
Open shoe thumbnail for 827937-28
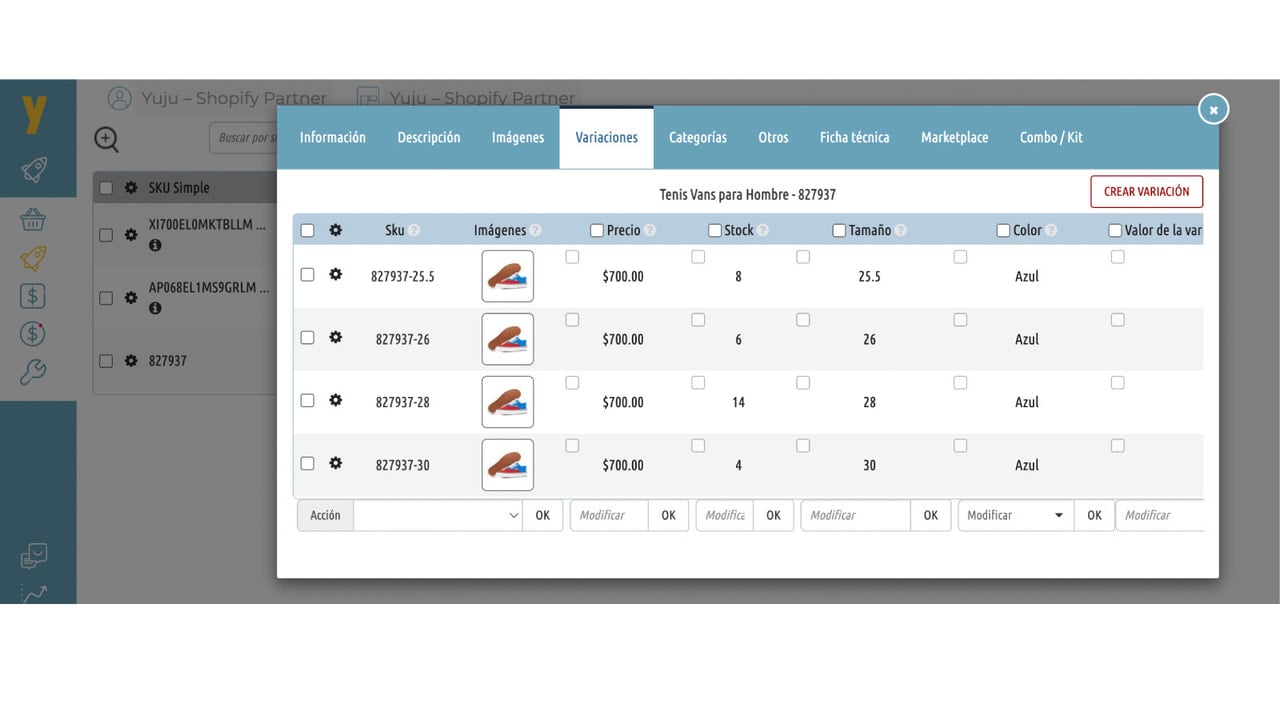click(508, 402)
